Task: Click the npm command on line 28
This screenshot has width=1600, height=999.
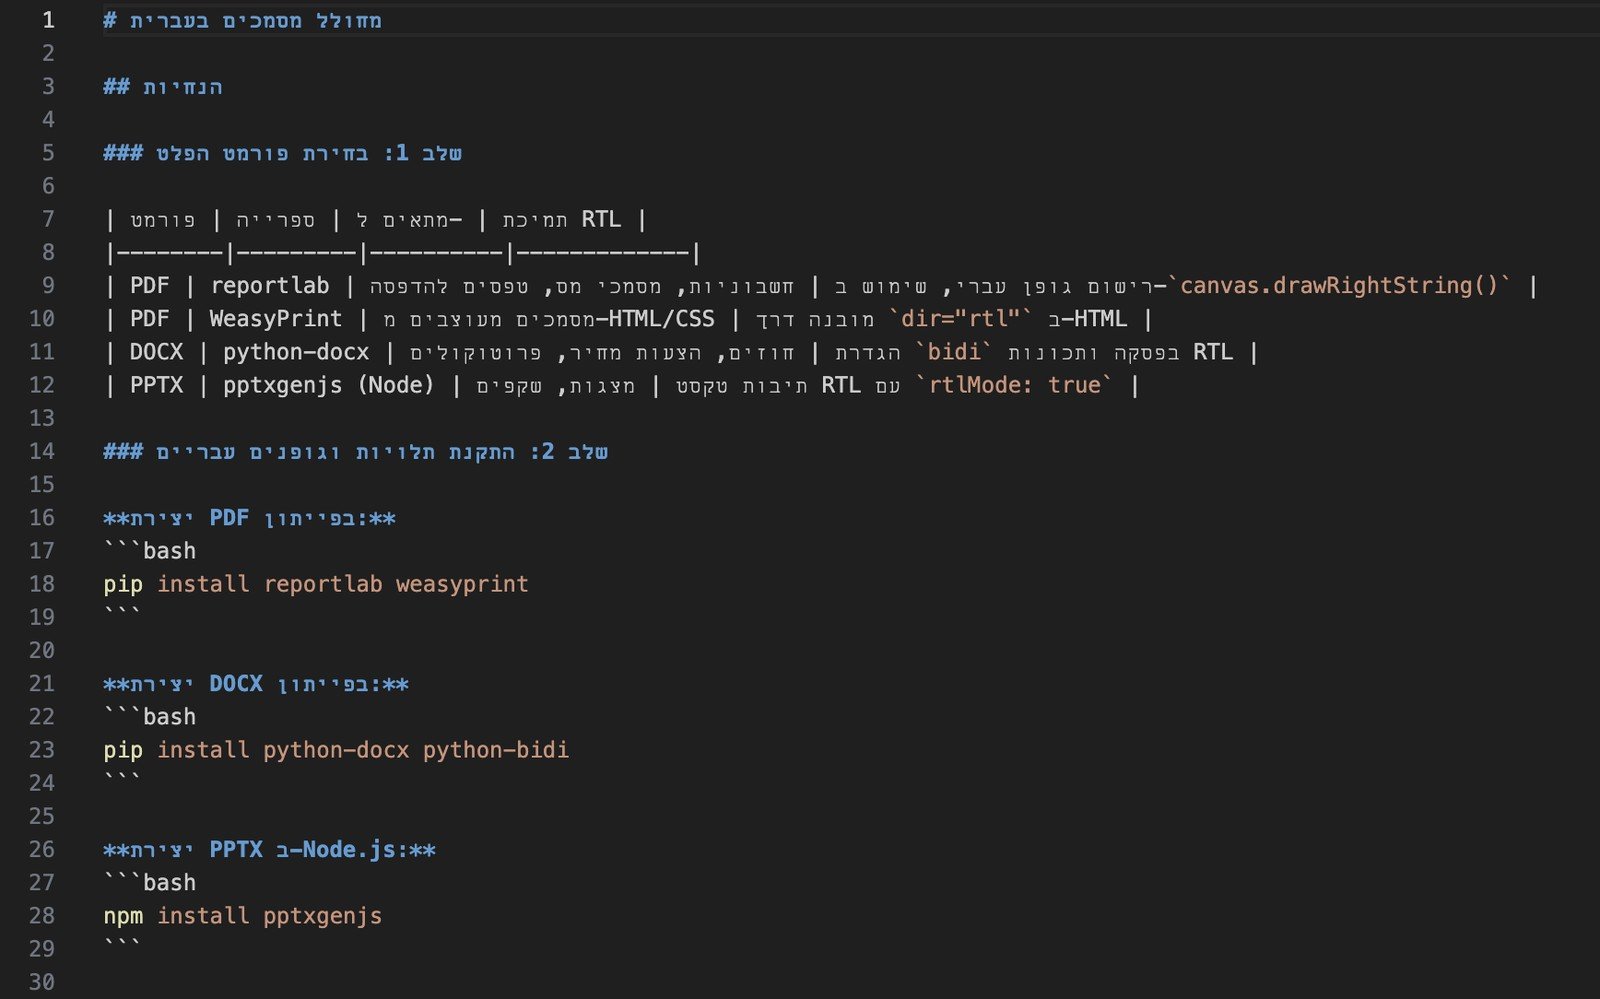Action: [x=123, y=916]
